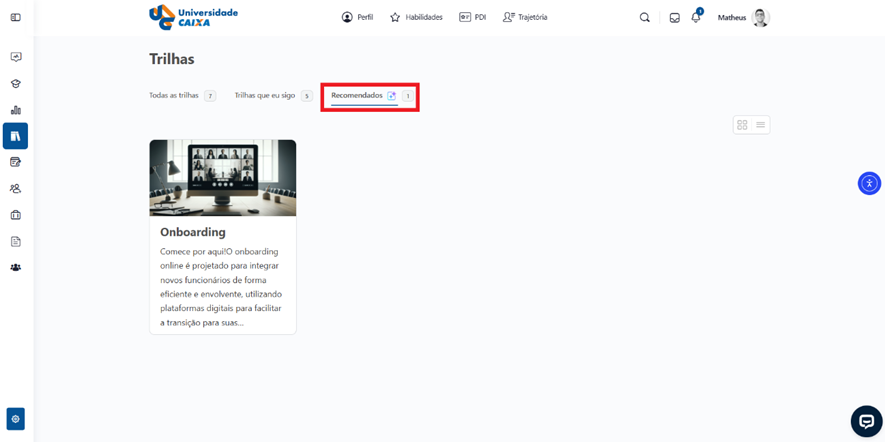
Task: Open the briefcase icon in sidebar
Action: tap(15, 215)
